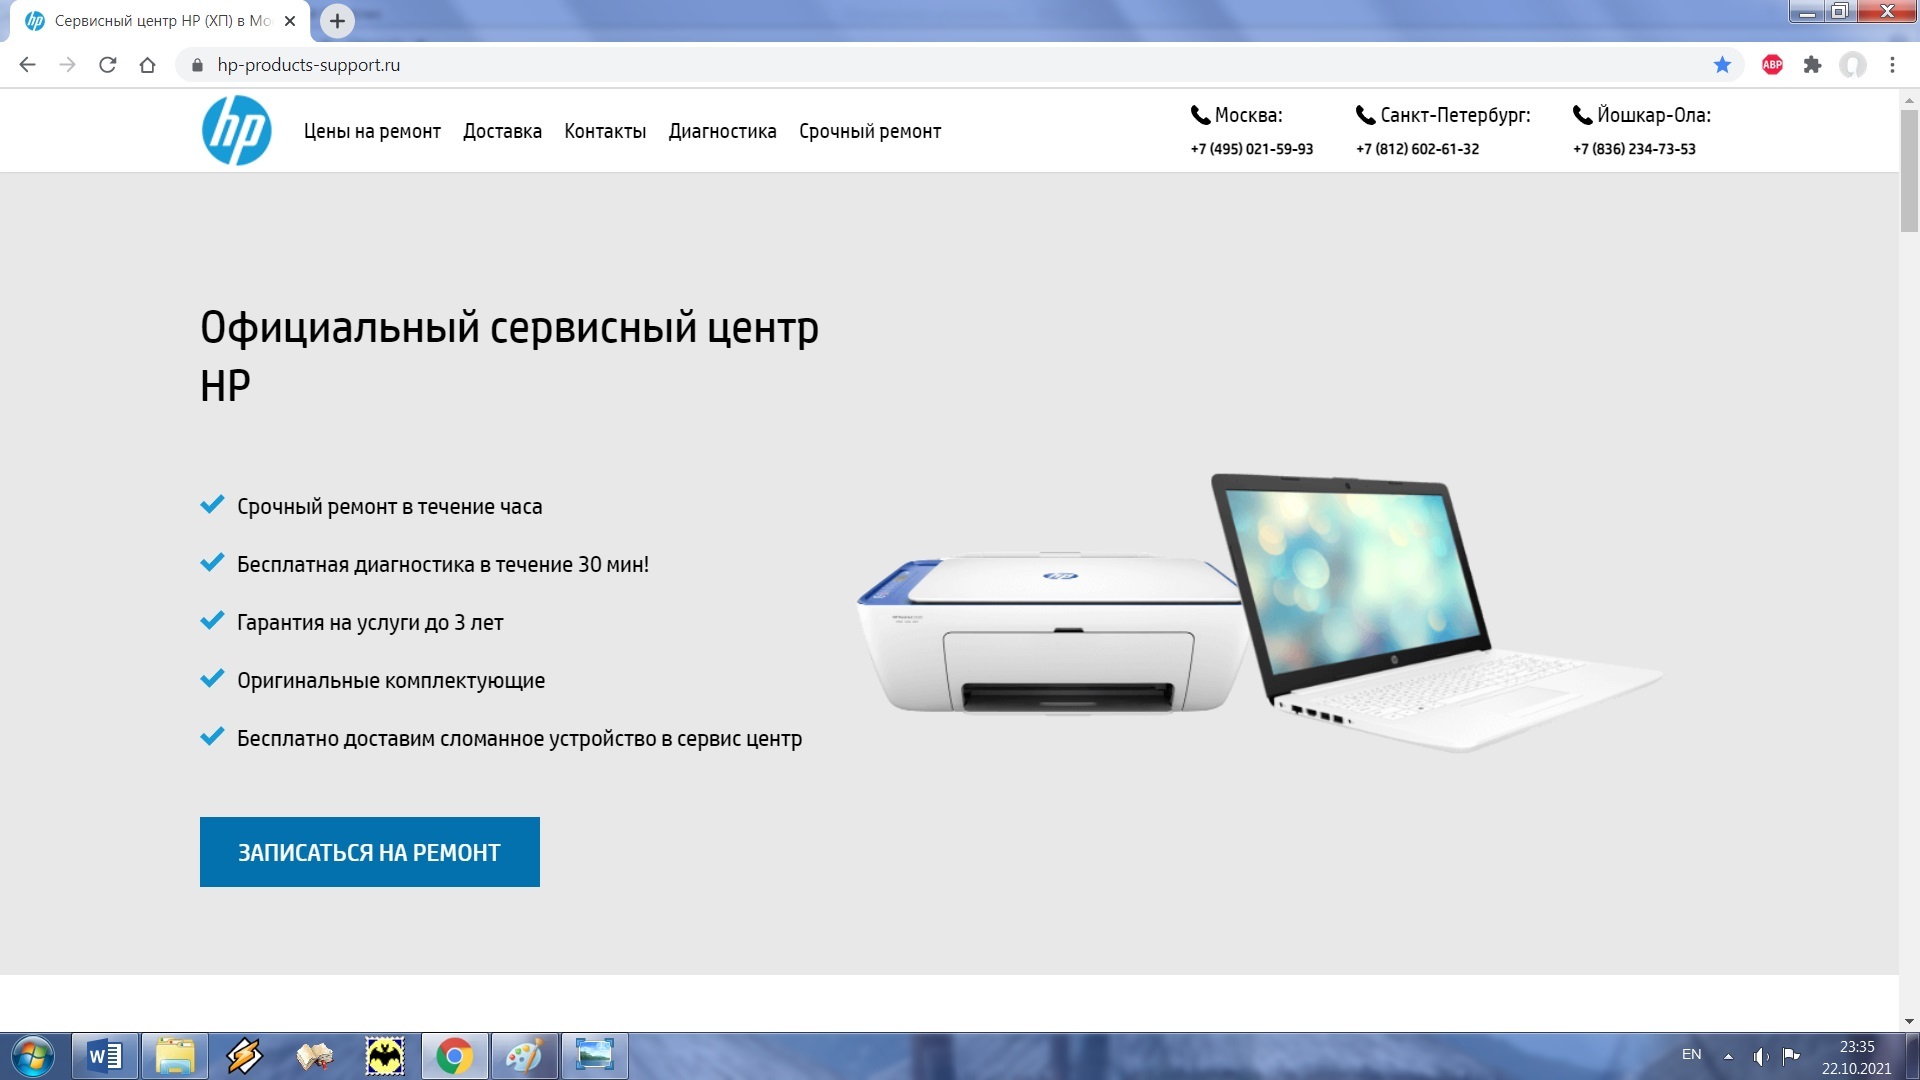
Task: Open Доставка menu item
Action: click(x=502, y=131)
